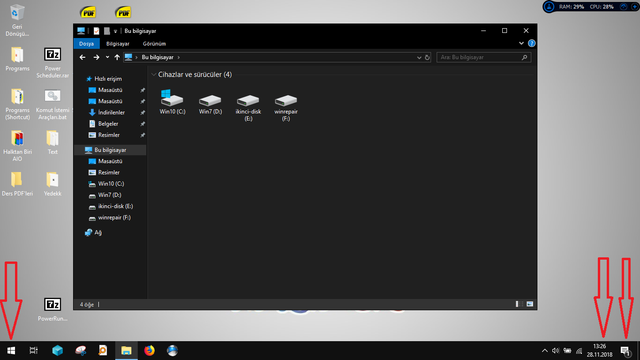Open recent locations dropdown arrow
Viewport: 640px width, 360px height.
click(107, 58)
